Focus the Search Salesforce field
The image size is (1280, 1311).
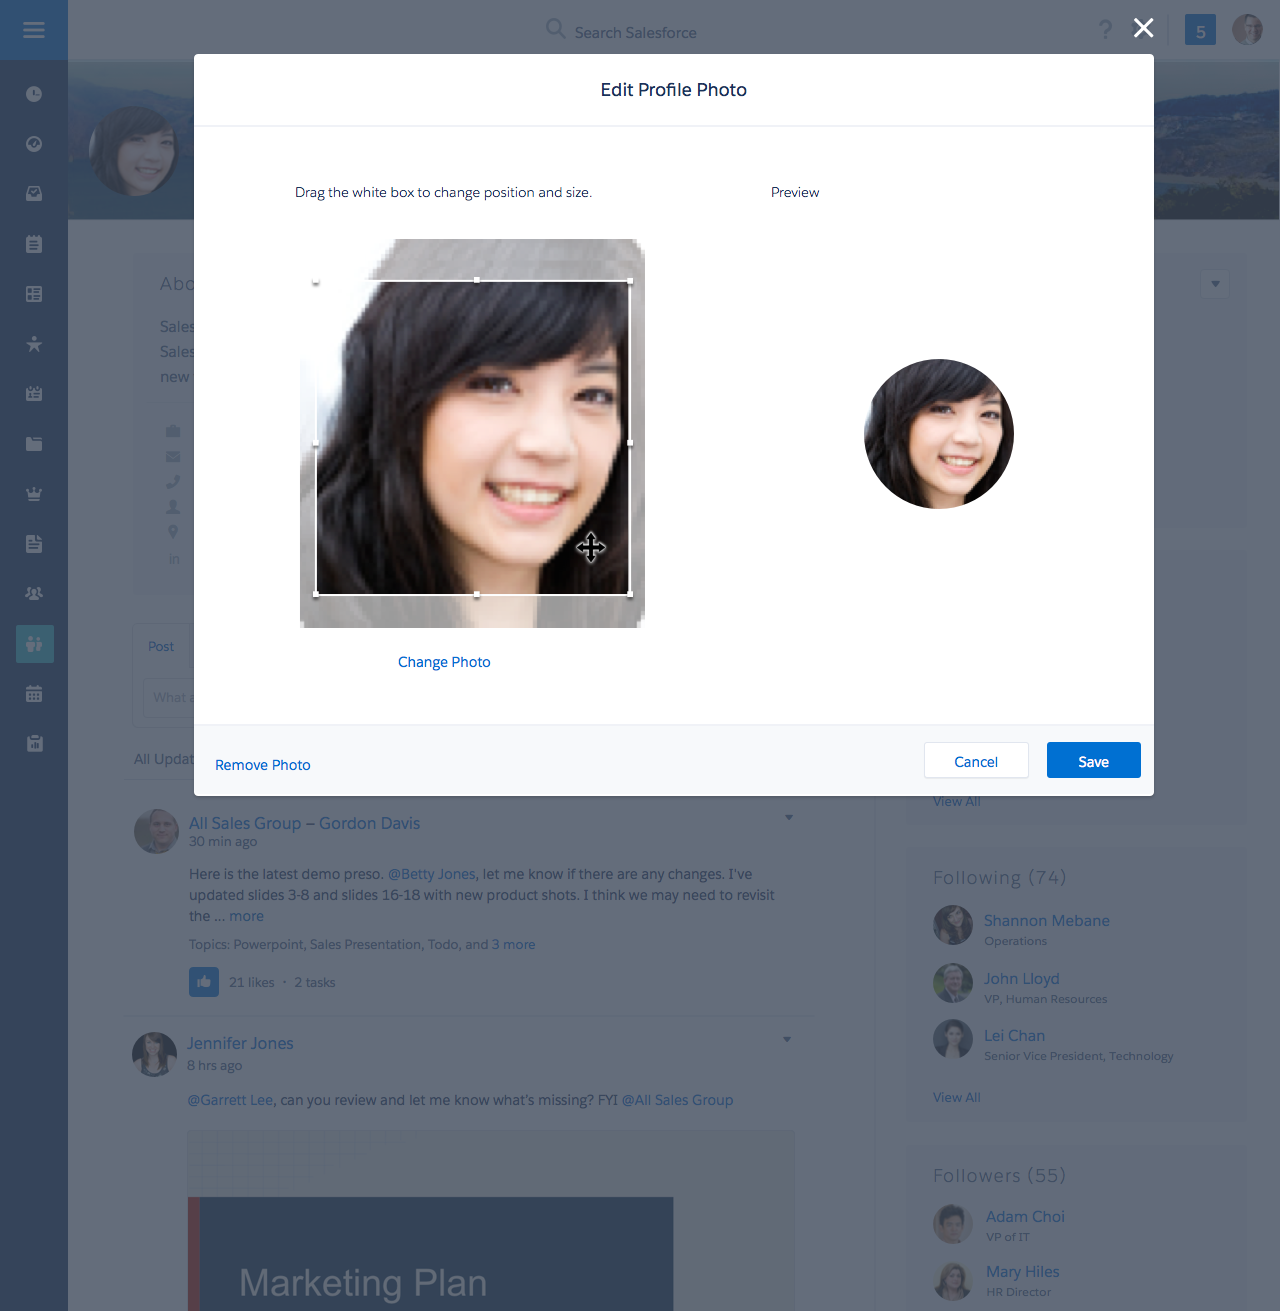[x=635, y=32]
